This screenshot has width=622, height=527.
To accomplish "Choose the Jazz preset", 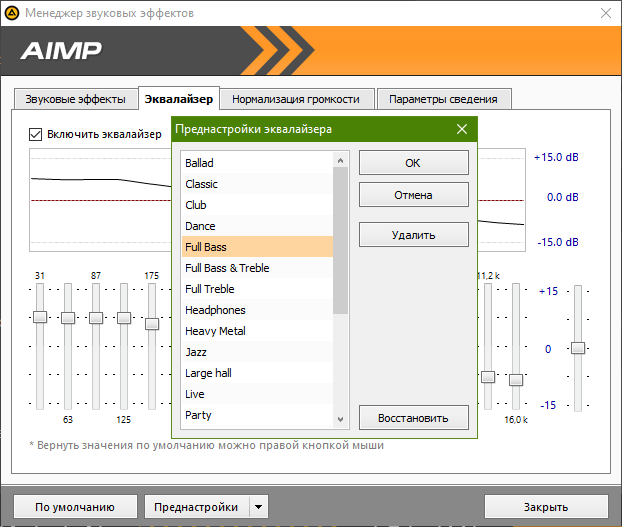I will pos(257,352).
